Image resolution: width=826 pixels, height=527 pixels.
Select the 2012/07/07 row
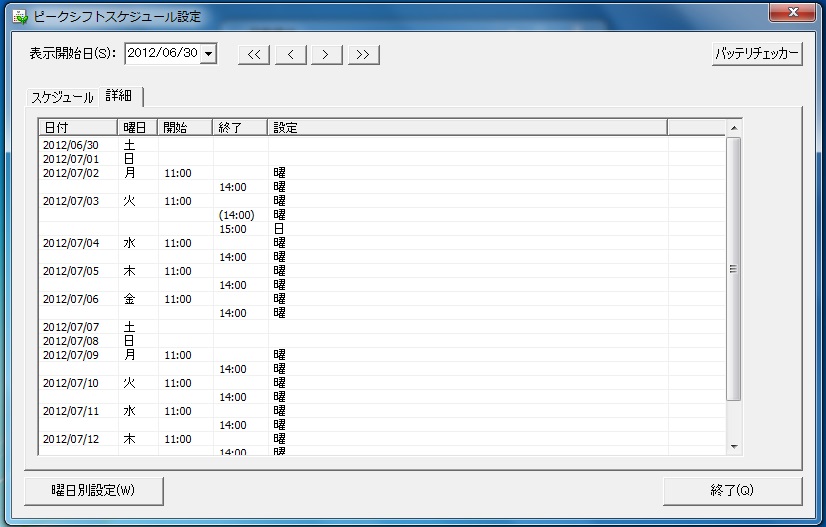[x=382, y=327]
